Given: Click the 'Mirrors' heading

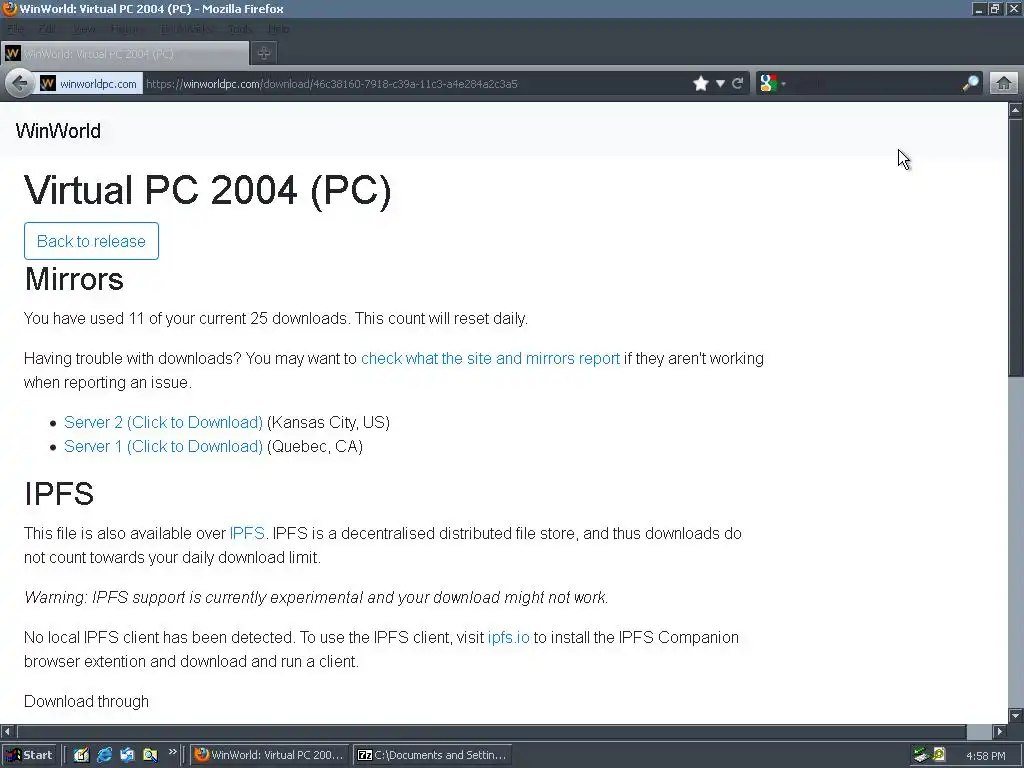Looking at the screenshot, I should click(x=74, y=279).
